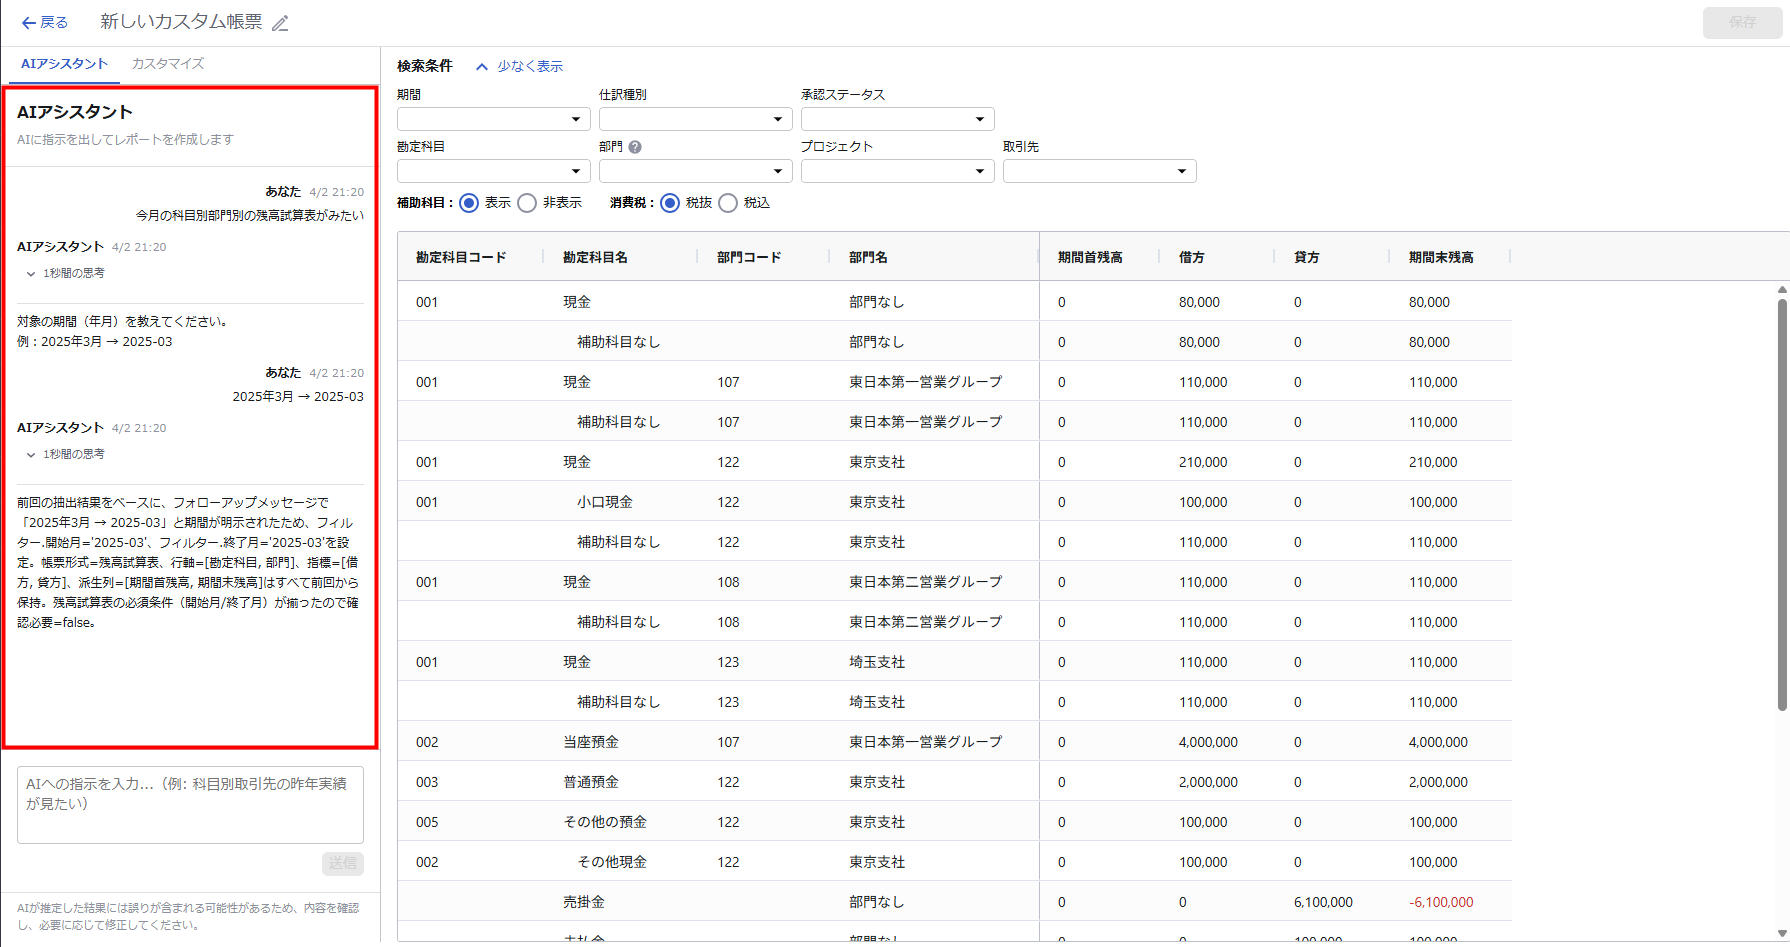Open the 承認ステータス dropdown
Image resolution: width=1790 pixels, height=947 pixels.
pyautogui.click(x=897, y=119)
